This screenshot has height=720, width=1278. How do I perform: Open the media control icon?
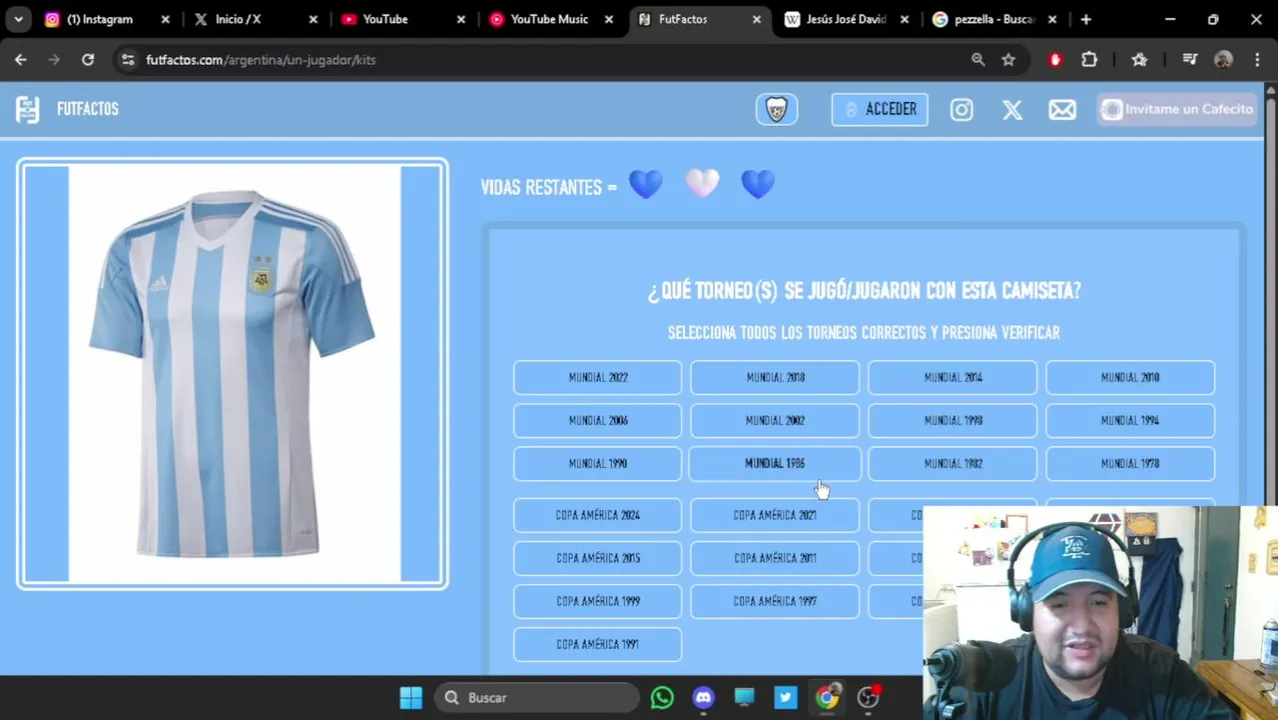pyautogui.click(x=1189, y=60)
